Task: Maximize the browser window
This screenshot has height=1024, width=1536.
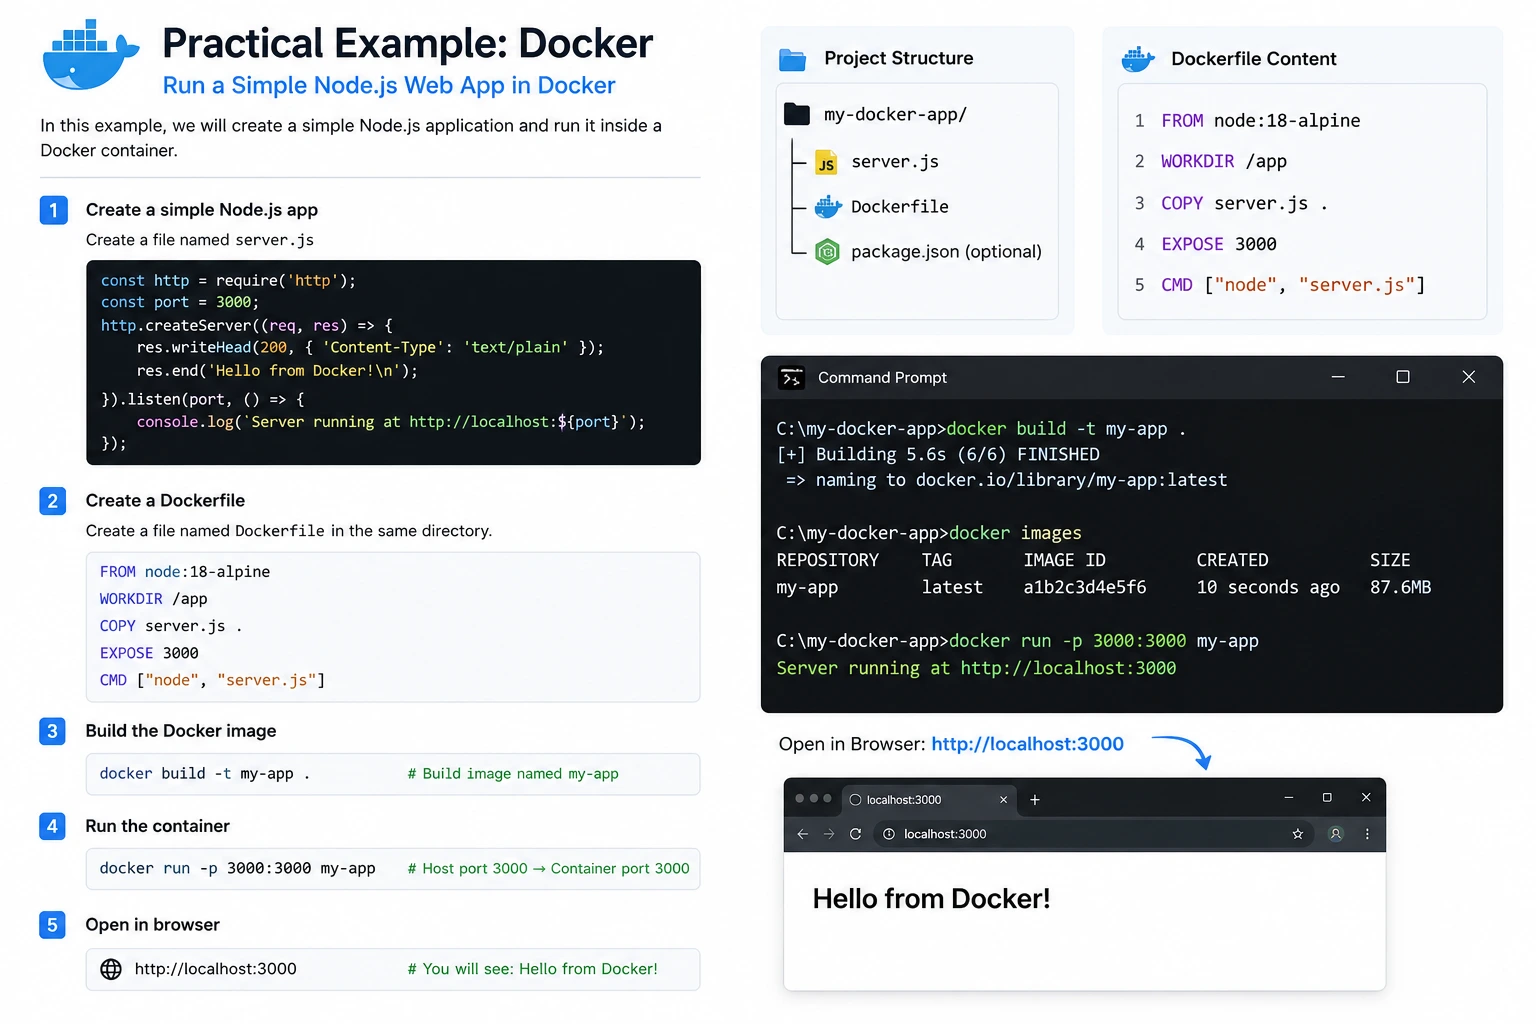Action: pos(1327,798)
